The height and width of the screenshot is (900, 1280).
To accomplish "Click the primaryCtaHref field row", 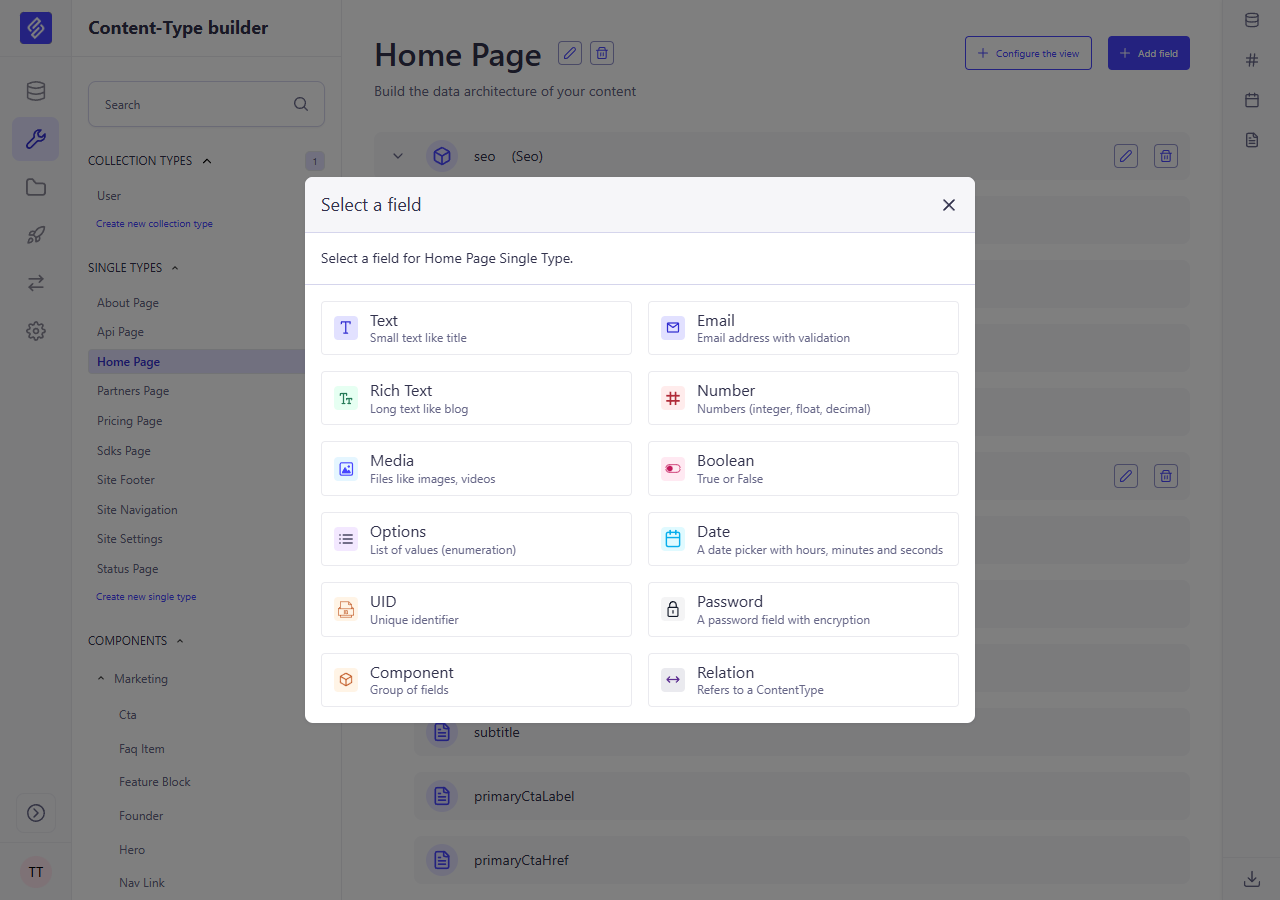I will [x=801, y=860].
